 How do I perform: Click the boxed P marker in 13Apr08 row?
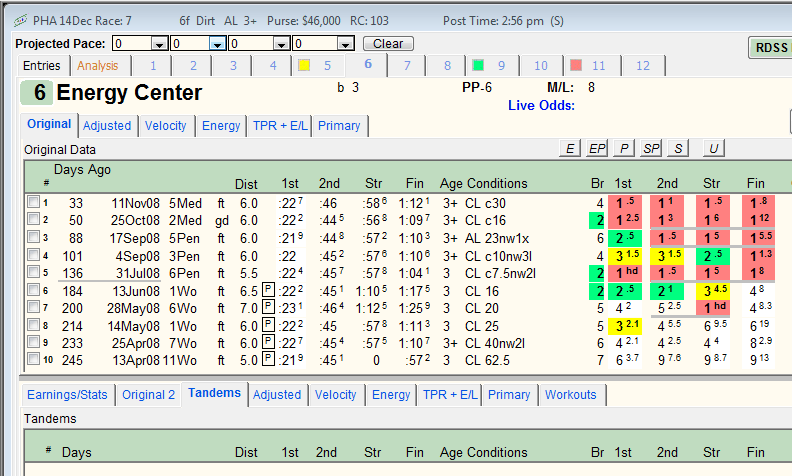tap(269, 360)
